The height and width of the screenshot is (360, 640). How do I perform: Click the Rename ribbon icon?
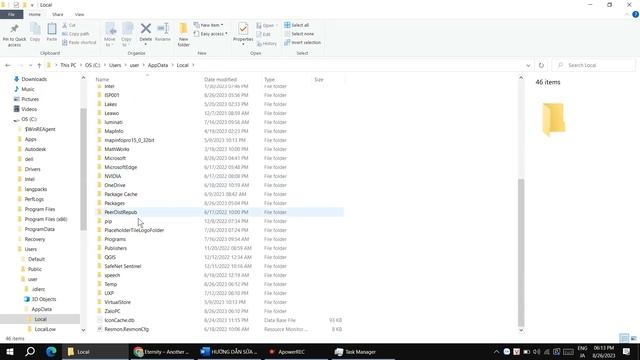point(163,32)
